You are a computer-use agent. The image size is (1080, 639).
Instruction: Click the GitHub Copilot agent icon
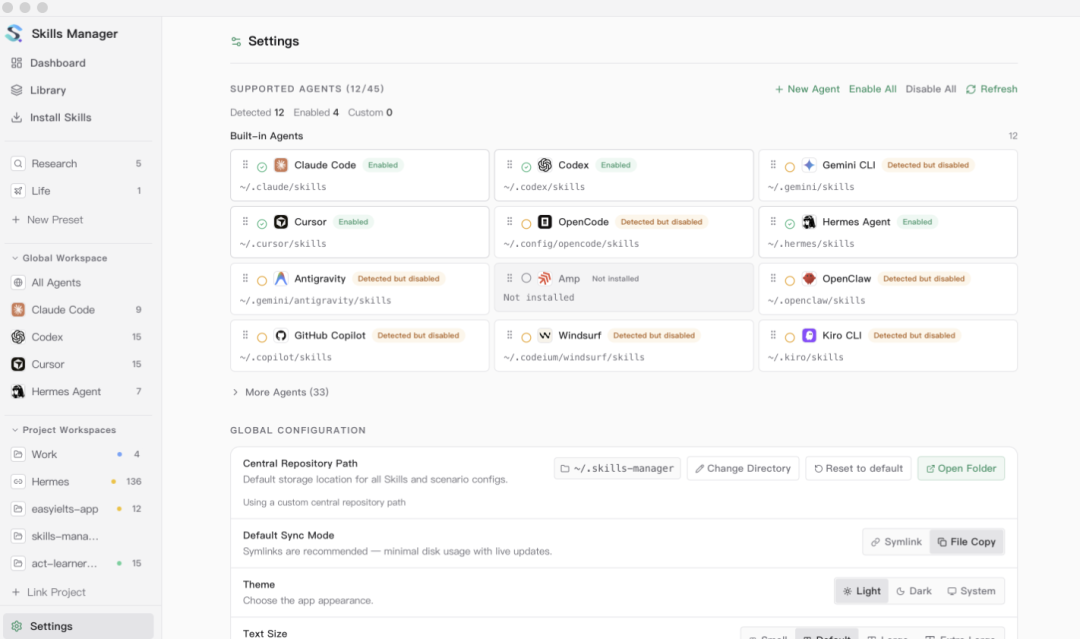[x=281, y=335]
